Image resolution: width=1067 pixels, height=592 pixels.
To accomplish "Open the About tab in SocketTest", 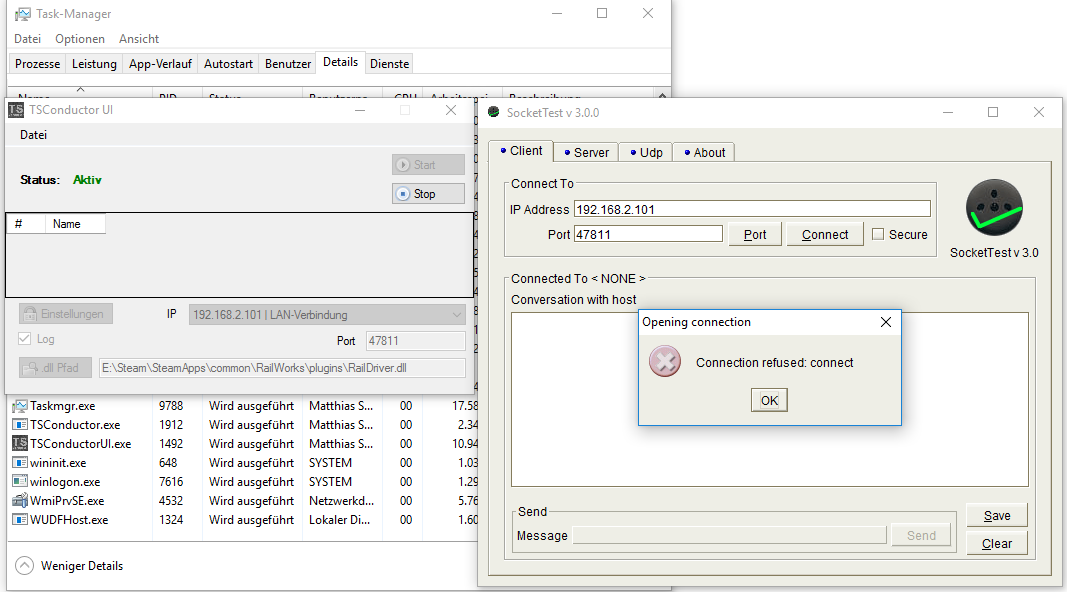I will tap(704, 152).
